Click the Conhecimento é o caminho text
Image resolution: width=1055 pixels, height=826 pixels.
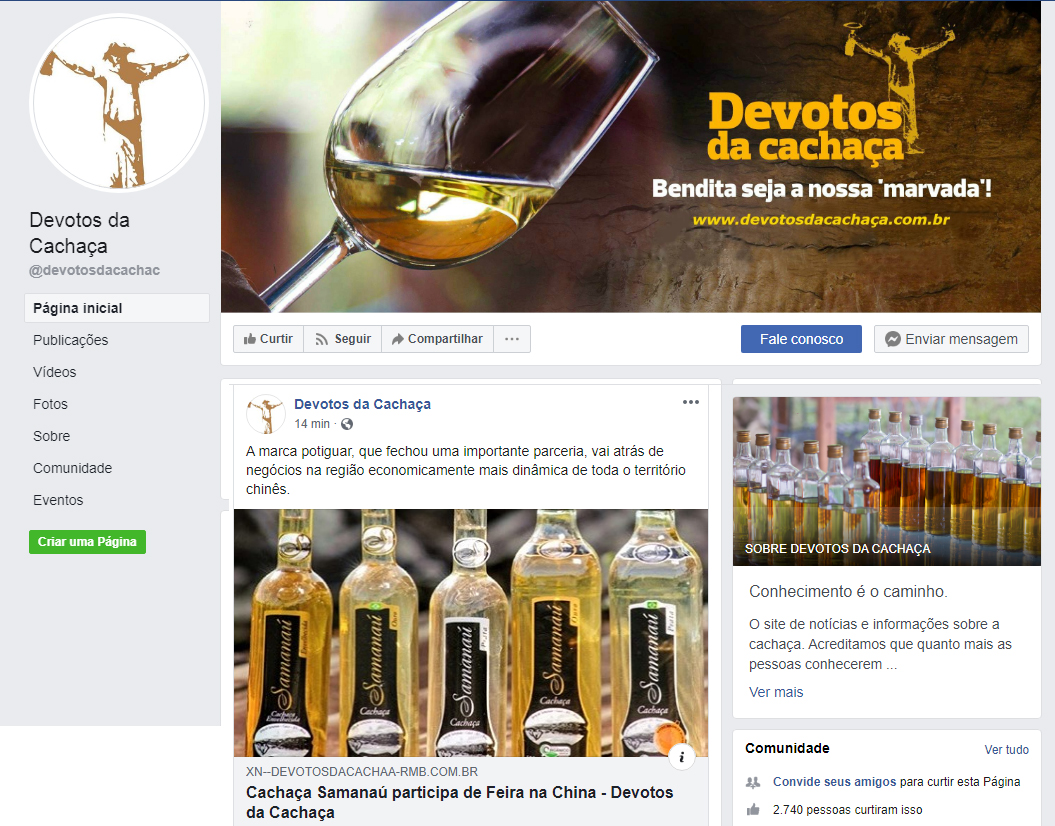click(x=848, y=592)
